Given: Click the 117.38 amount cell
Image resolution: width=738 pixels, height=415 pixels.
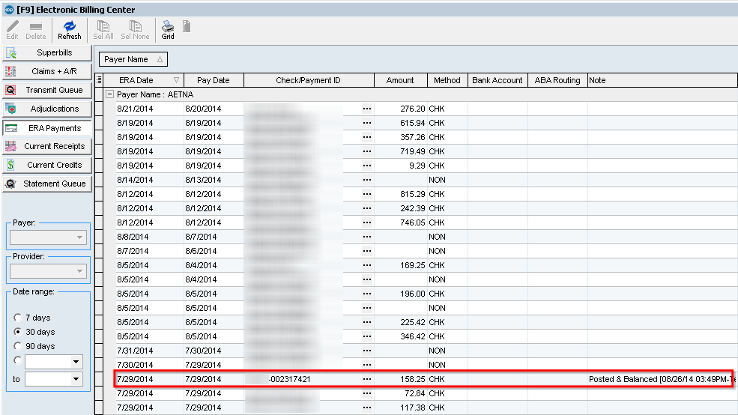Looking at the screenshot, I should 401,407.
